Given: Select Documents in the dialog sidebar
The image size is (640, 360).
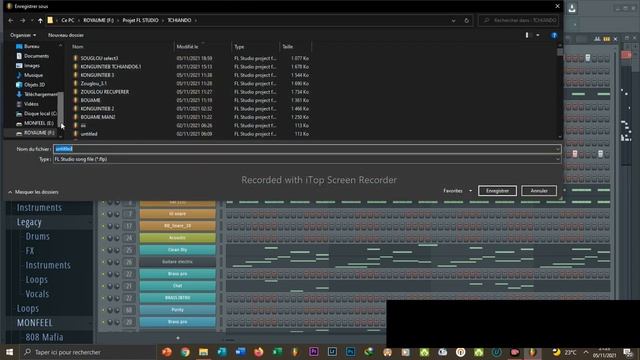Looking at the screenshot, I should tap(36, 56).
